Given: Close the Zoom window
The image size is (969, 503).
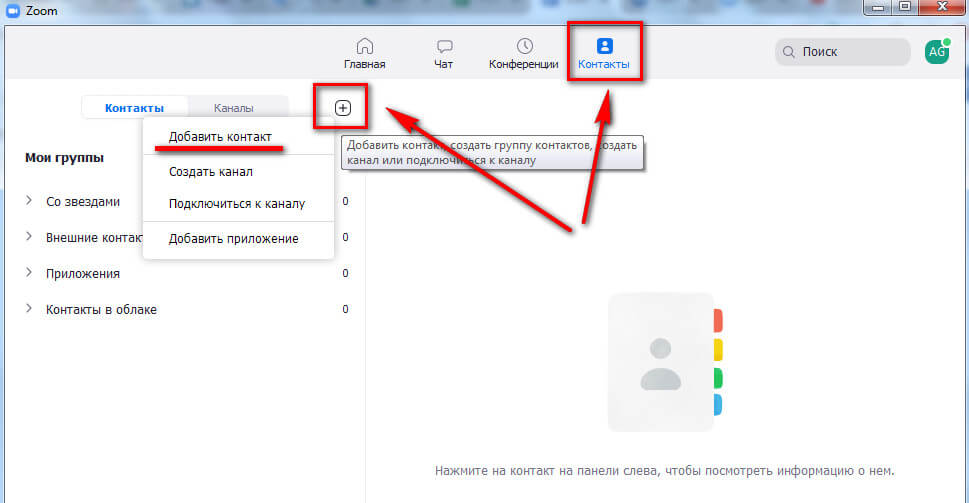Looking at the screenshot, I should coord(943,7).
